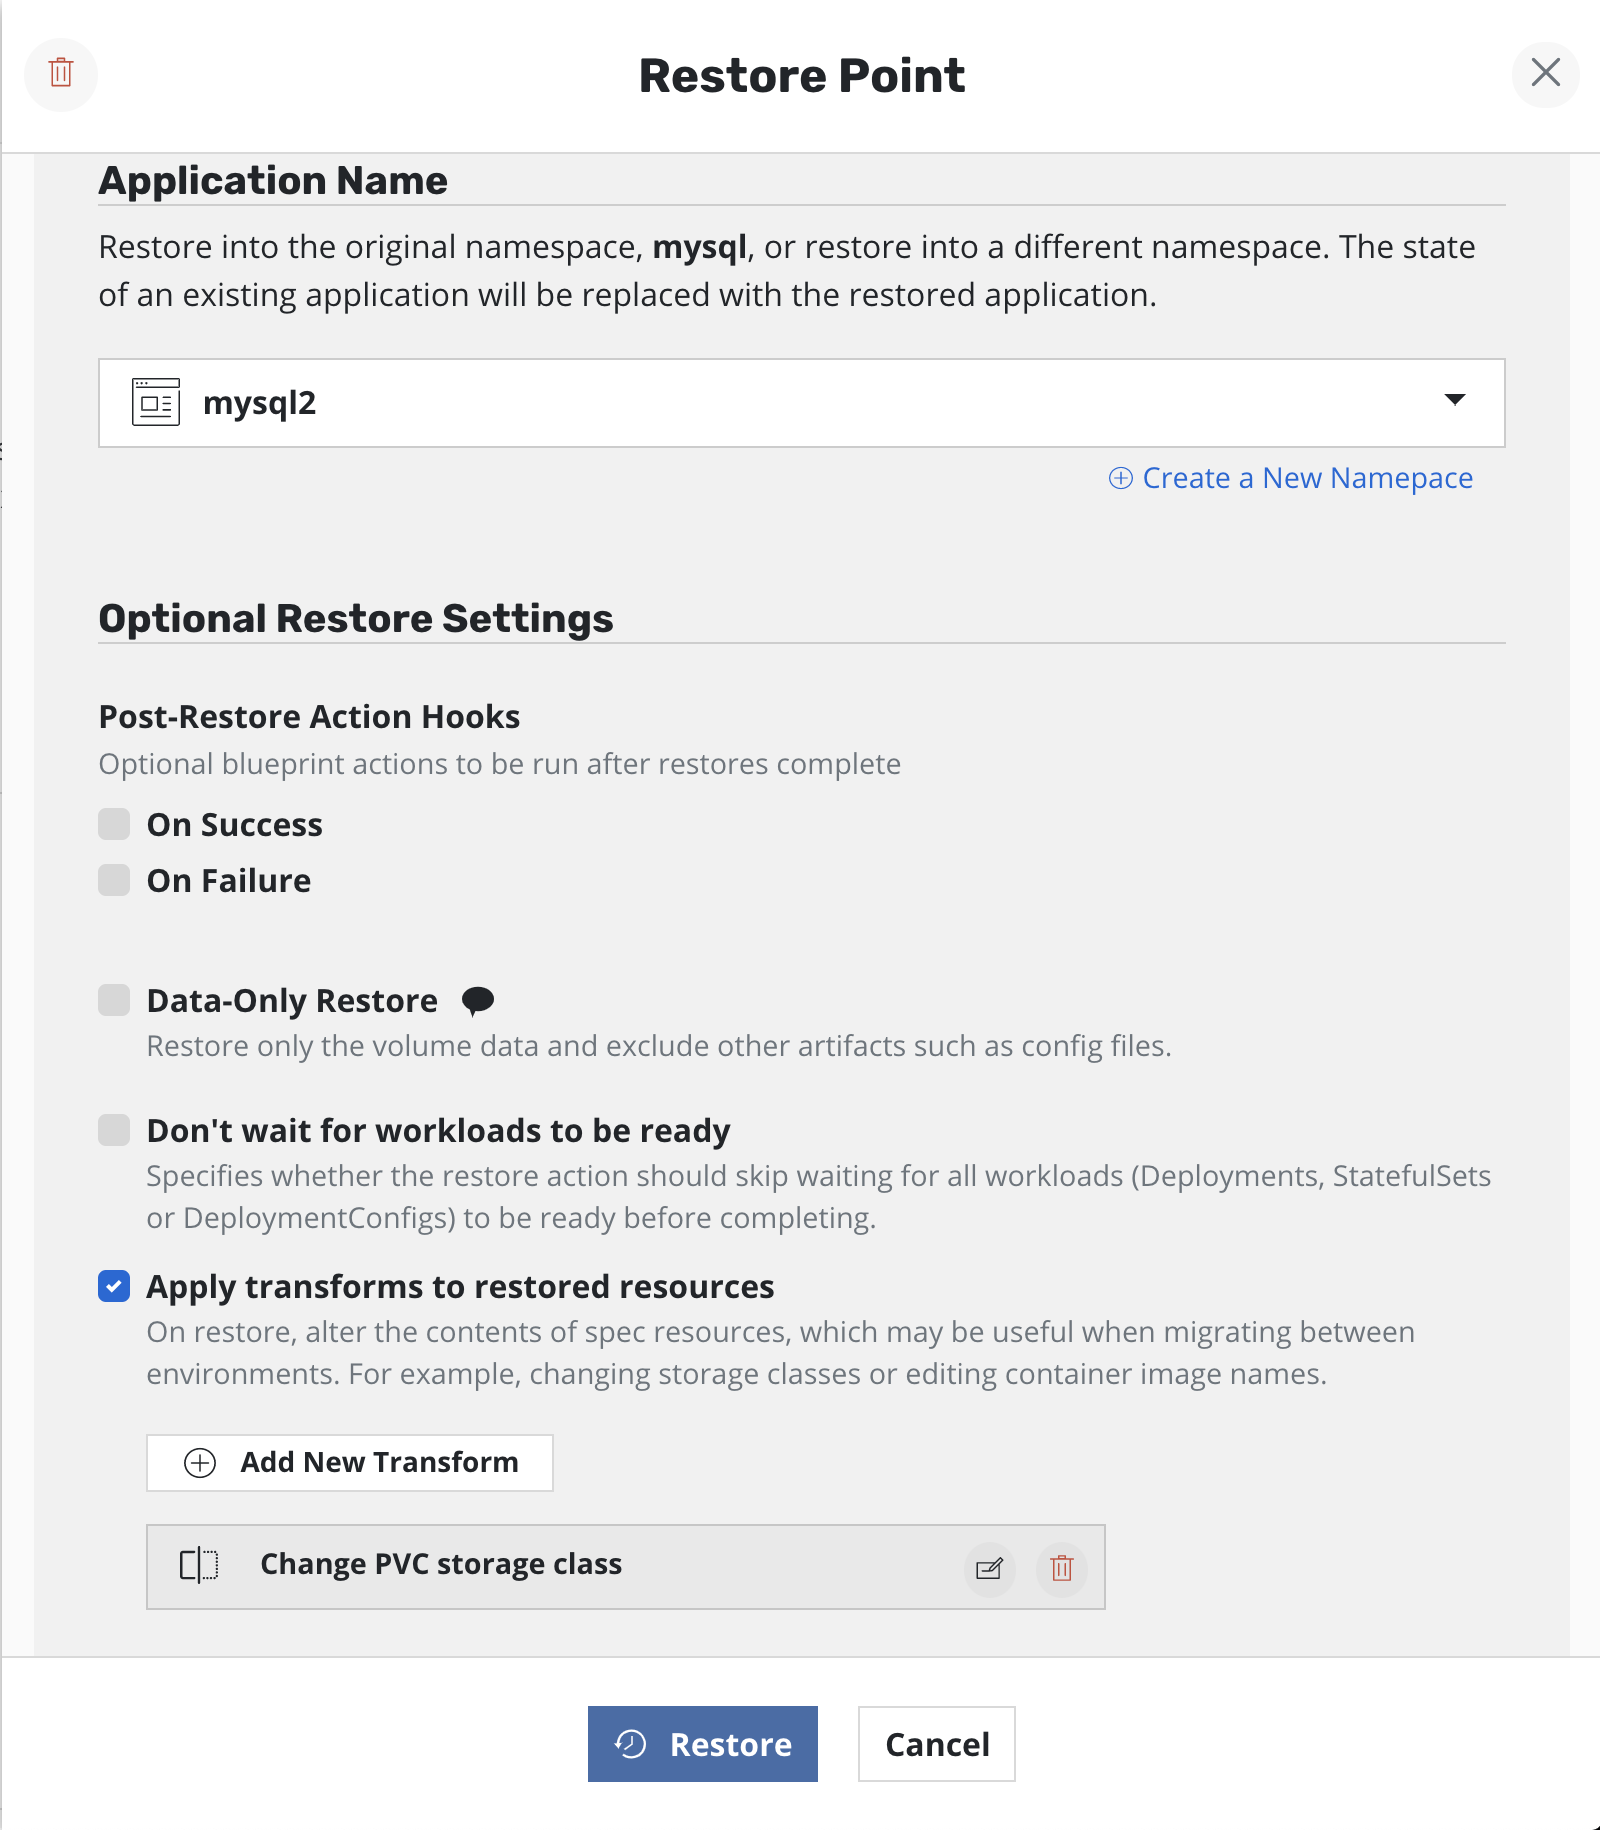Screen dimensions: 1600x1830
Task: Open the mysql2 namespace dropdown arrow
Action: [x=1455, y=400]
